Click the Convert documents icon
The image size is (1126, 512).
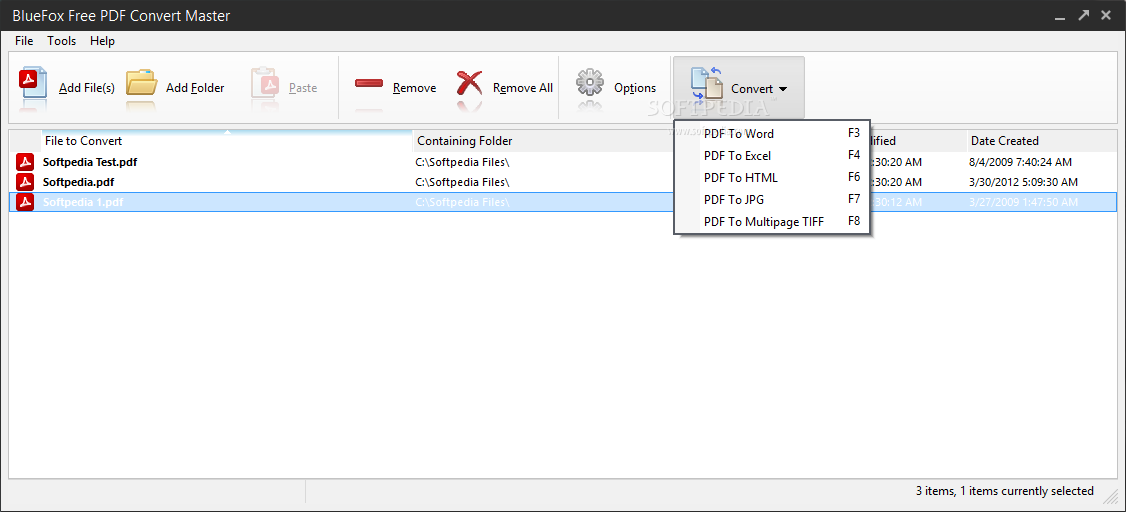tap(706, 83)
